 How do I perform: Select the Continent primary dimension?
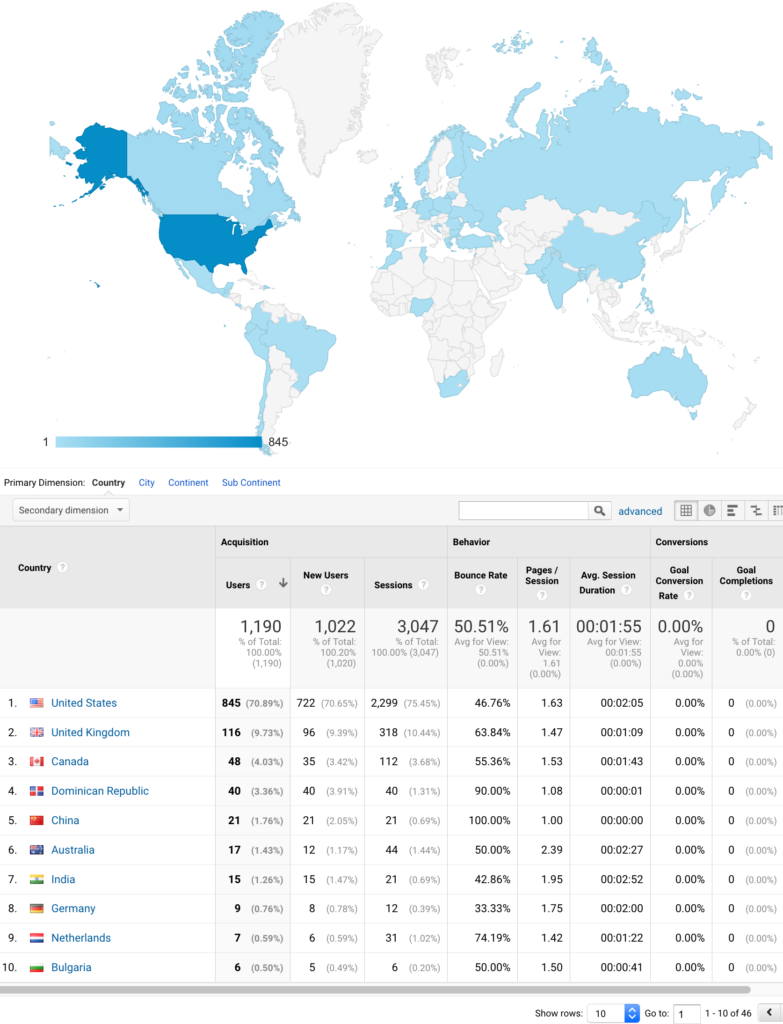coord(188,483)
